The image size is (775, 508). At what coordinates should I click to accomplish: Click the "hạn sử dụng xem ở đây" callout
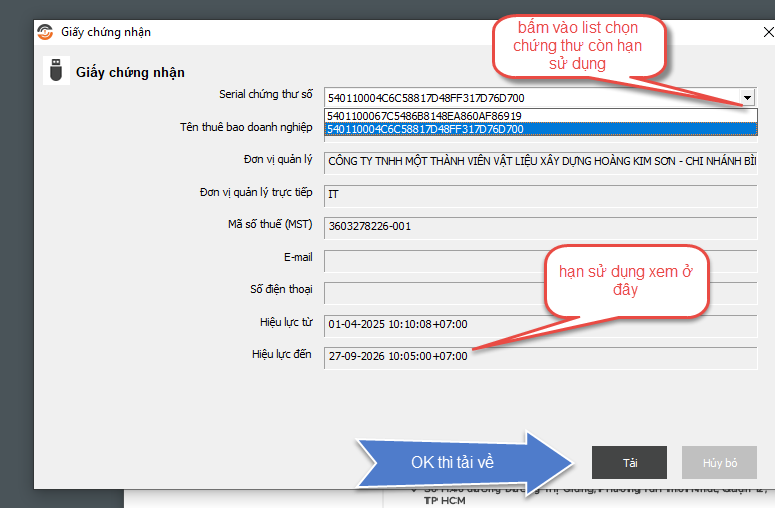pyautogui.click(x=625, y=281)
